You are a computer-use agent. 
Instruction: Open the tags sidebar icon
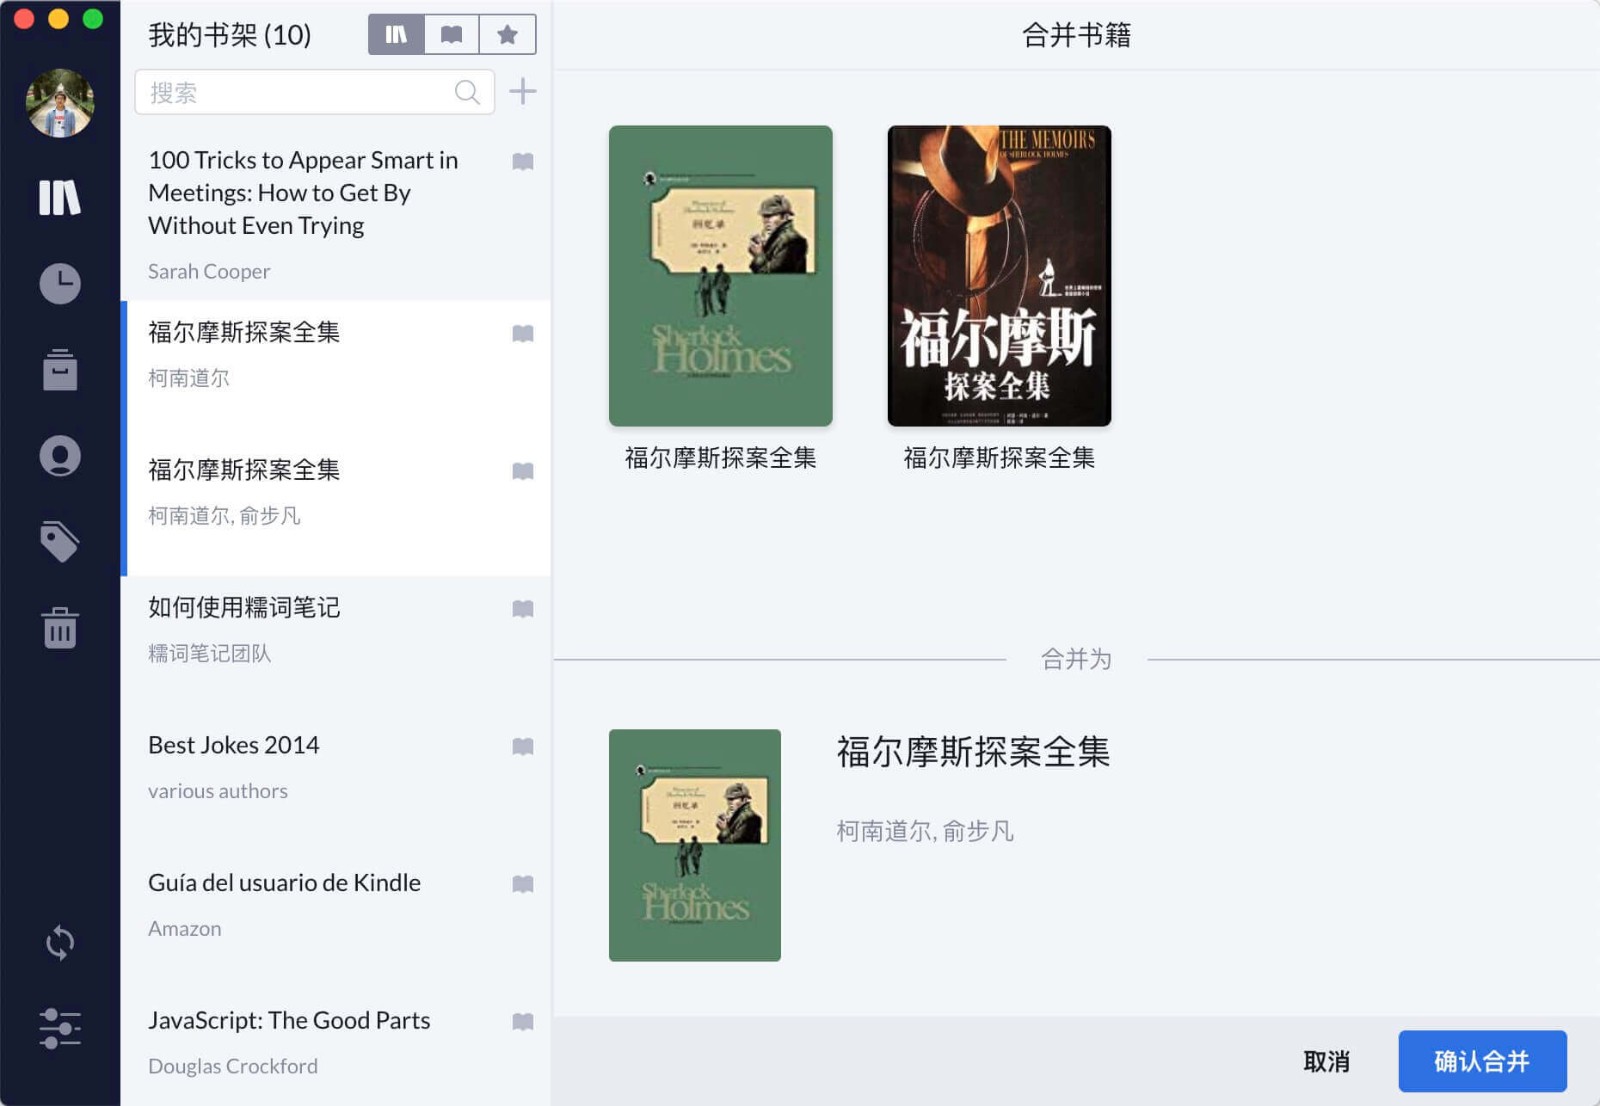(60, 542)
